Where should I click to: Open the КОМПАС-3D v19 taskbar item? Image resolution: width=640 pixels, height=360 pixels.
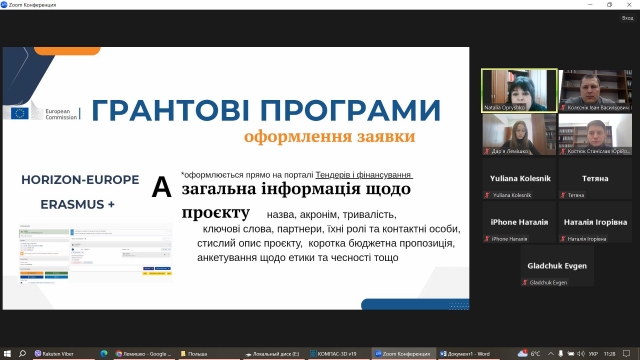pyautogui.click(x=337, y=353)
